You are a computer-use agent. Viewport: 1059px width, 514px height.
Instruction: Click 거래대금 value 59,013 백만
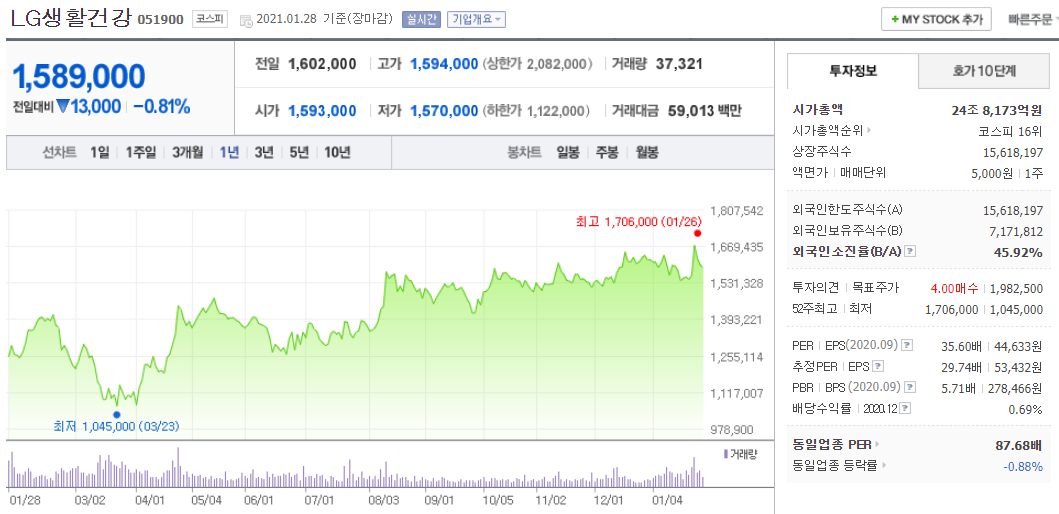point(704,111)
